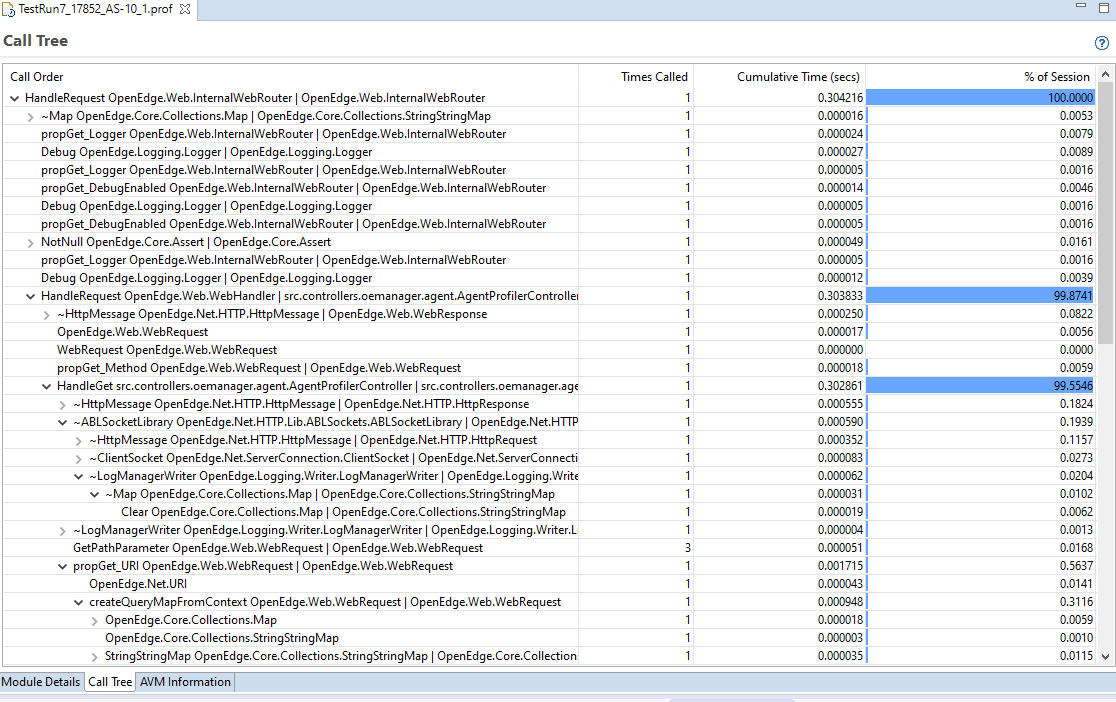Click the scrollbar down arrow
1116x702 pixels.
click(x=1106, y=657)
